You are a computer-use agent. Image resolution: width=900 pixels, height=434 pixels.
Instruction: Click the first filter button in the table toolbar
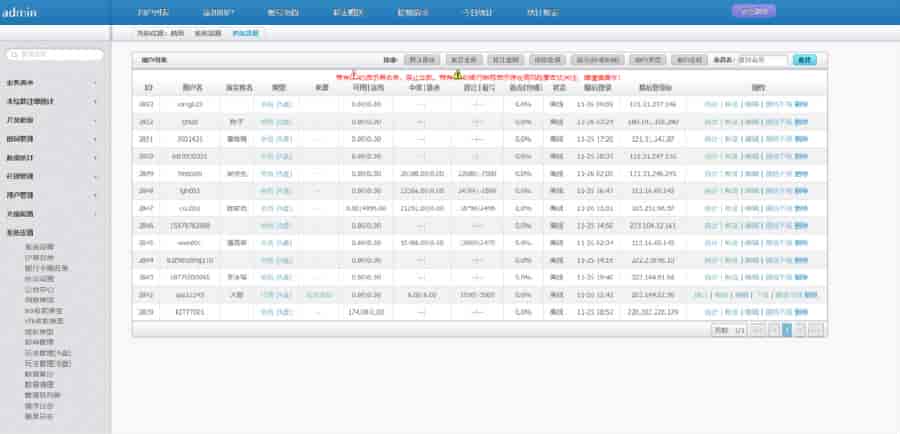tap(420, 60)
